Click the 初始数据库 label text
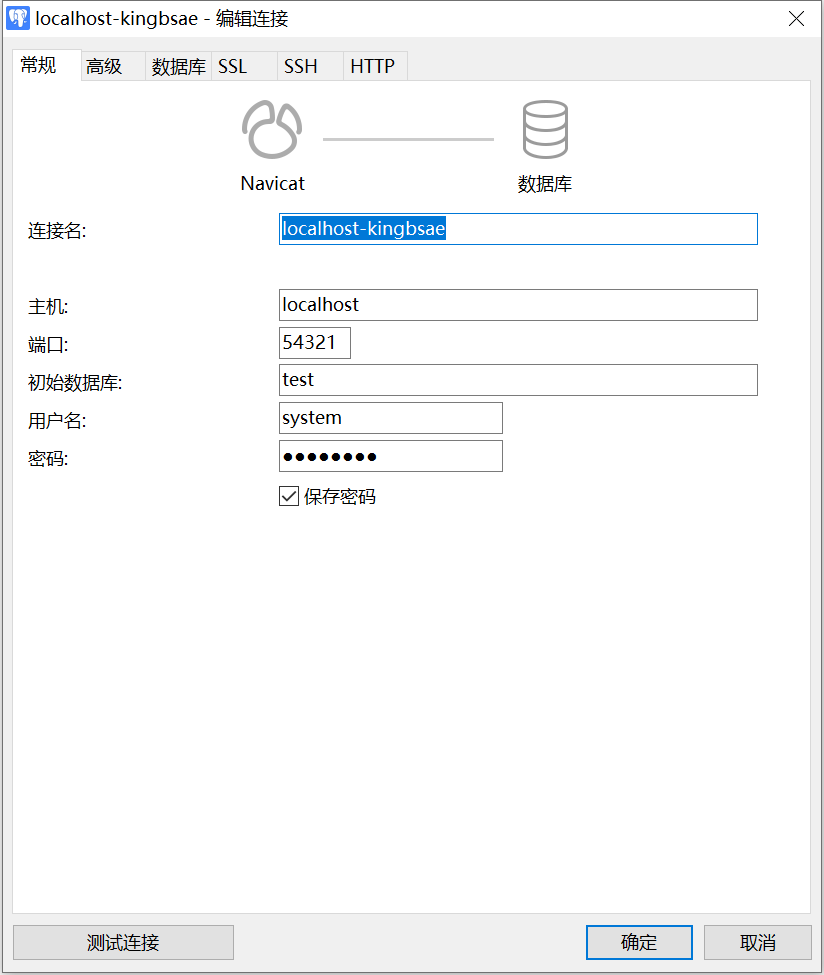 coord(75,382)
